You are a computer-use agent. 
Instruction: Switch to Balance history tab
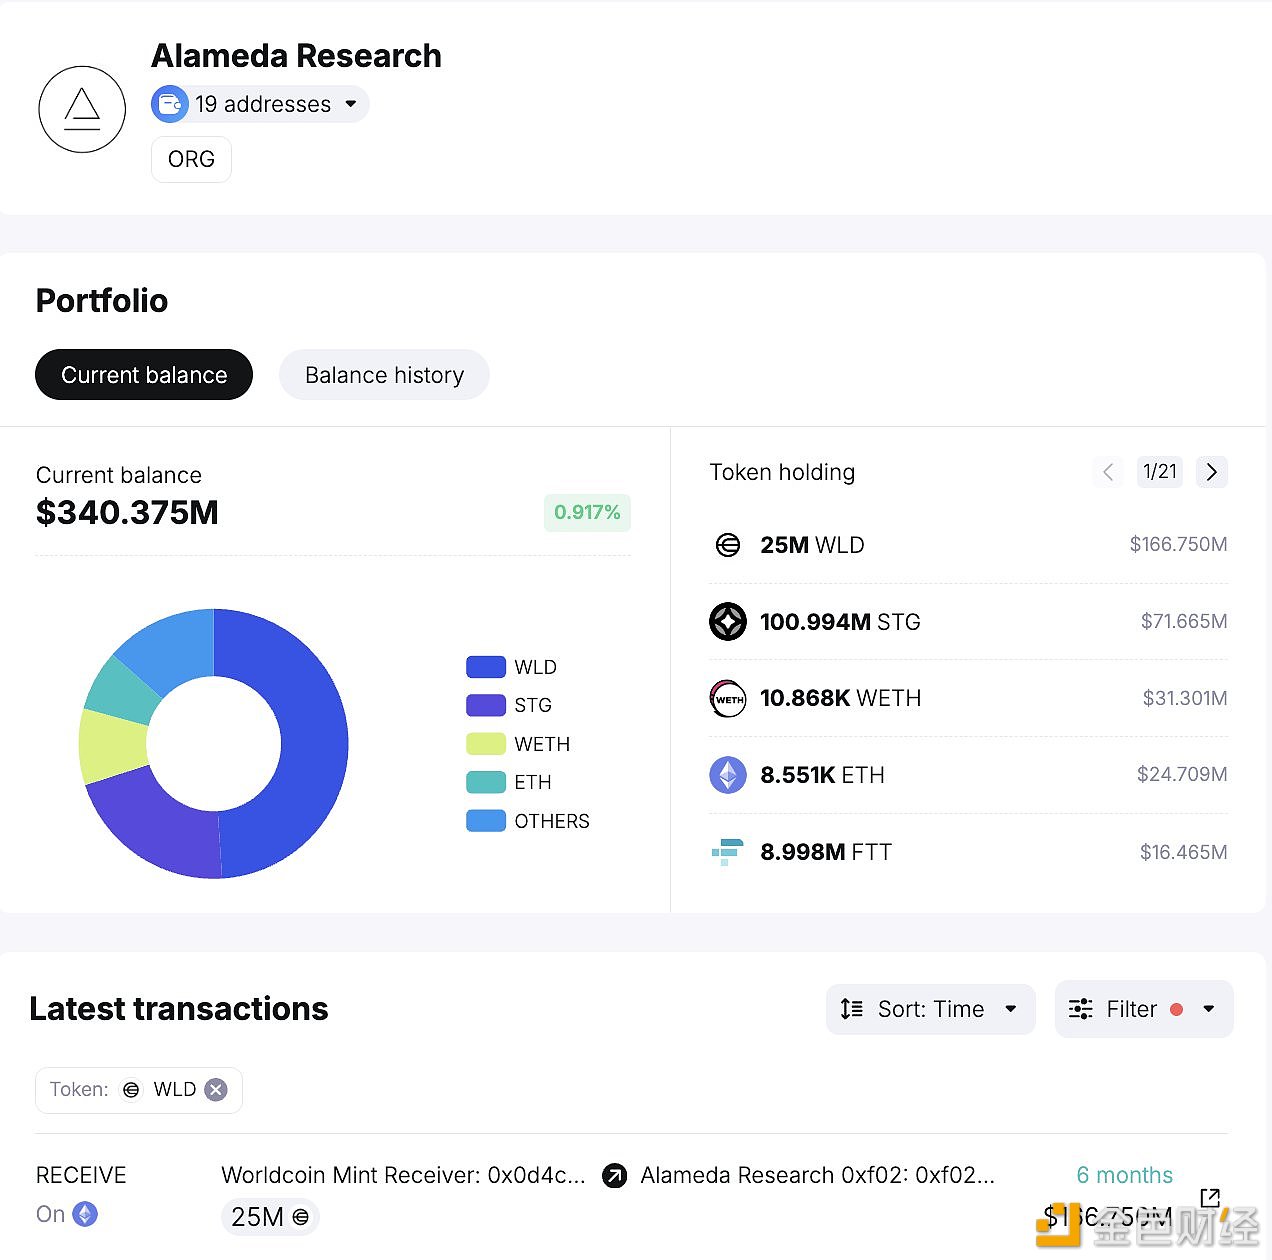[384, 375]
